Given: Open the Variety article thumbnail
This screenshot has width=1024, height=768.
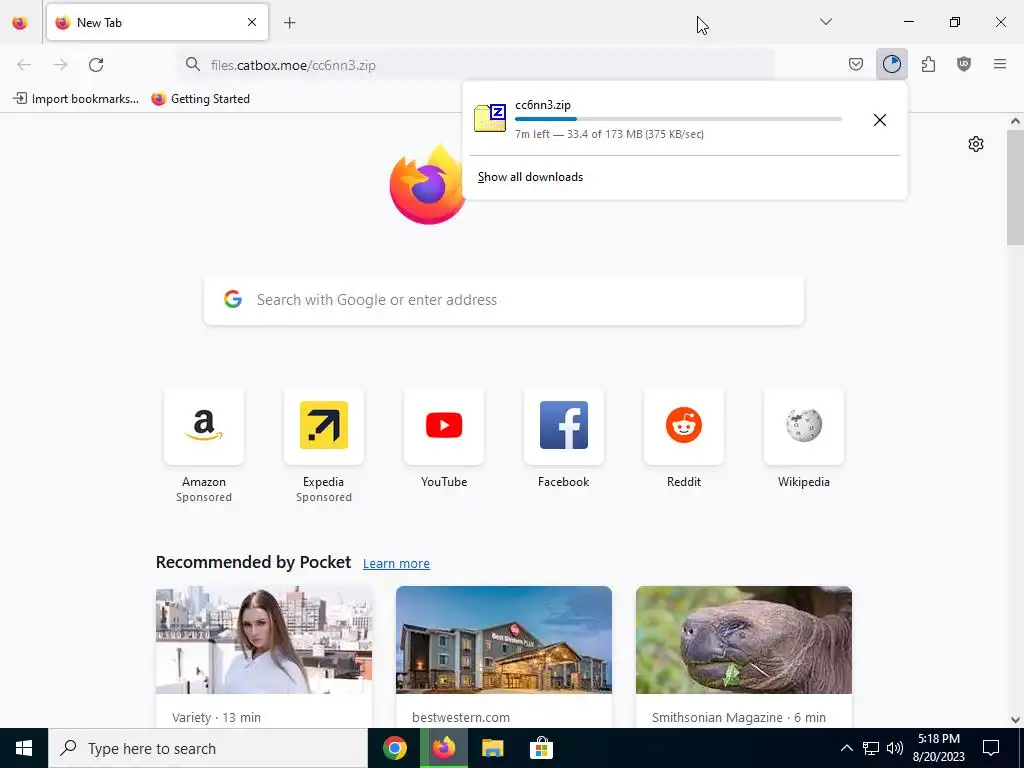Looking at the screenshot, I should pyautogui.click(x=264, y=640).
